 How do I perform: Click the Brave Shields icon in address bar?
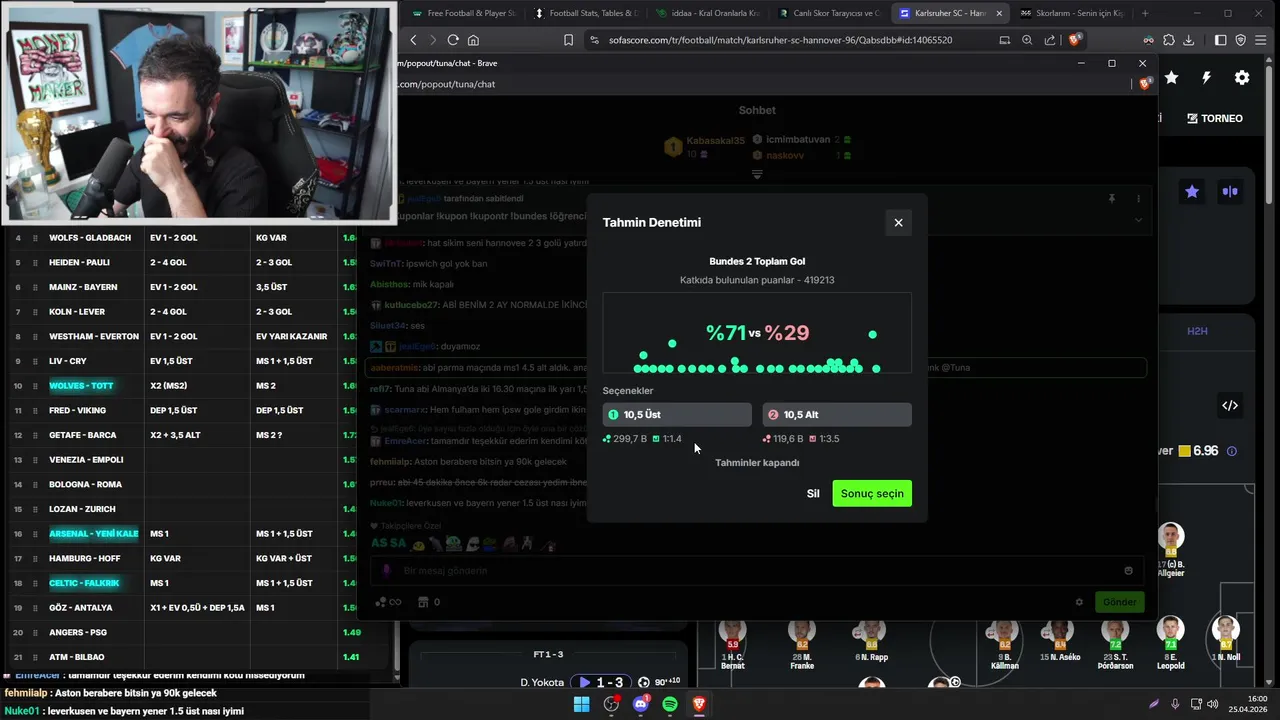pyautogui.click(x=1075, y=40)
